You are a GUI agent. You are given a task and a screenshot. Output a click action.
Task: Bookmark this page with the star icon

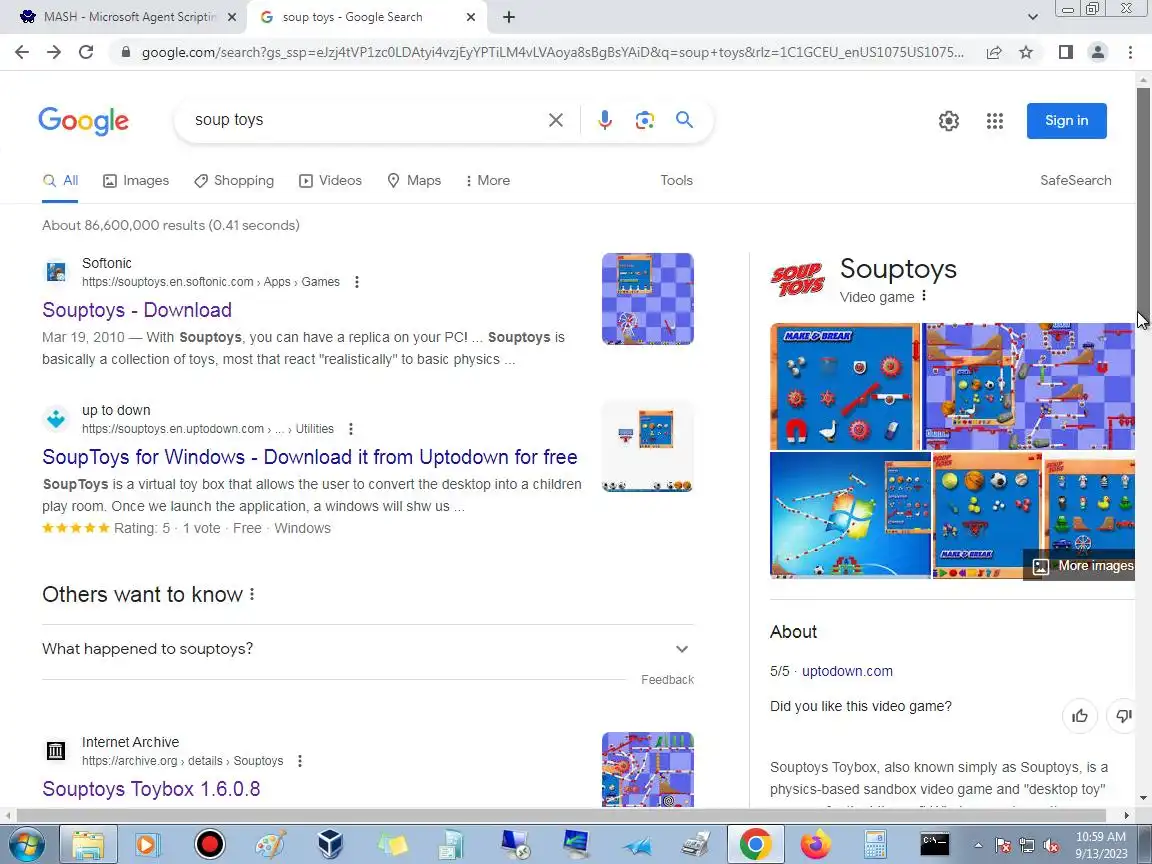click(1026, 52)
